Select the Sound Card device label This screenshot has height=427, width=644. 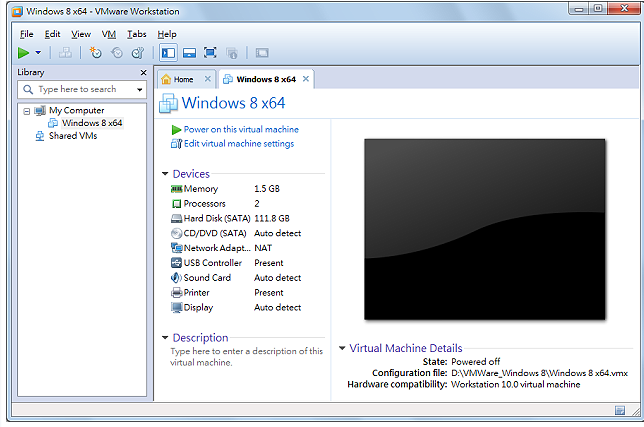click(207, 278)
